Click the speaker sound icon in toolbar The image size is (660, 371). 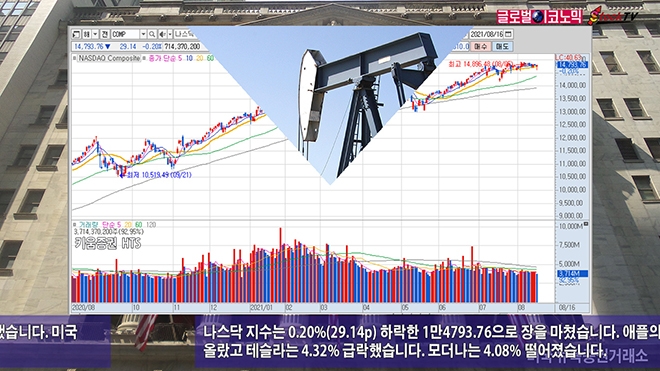point(162,34)
